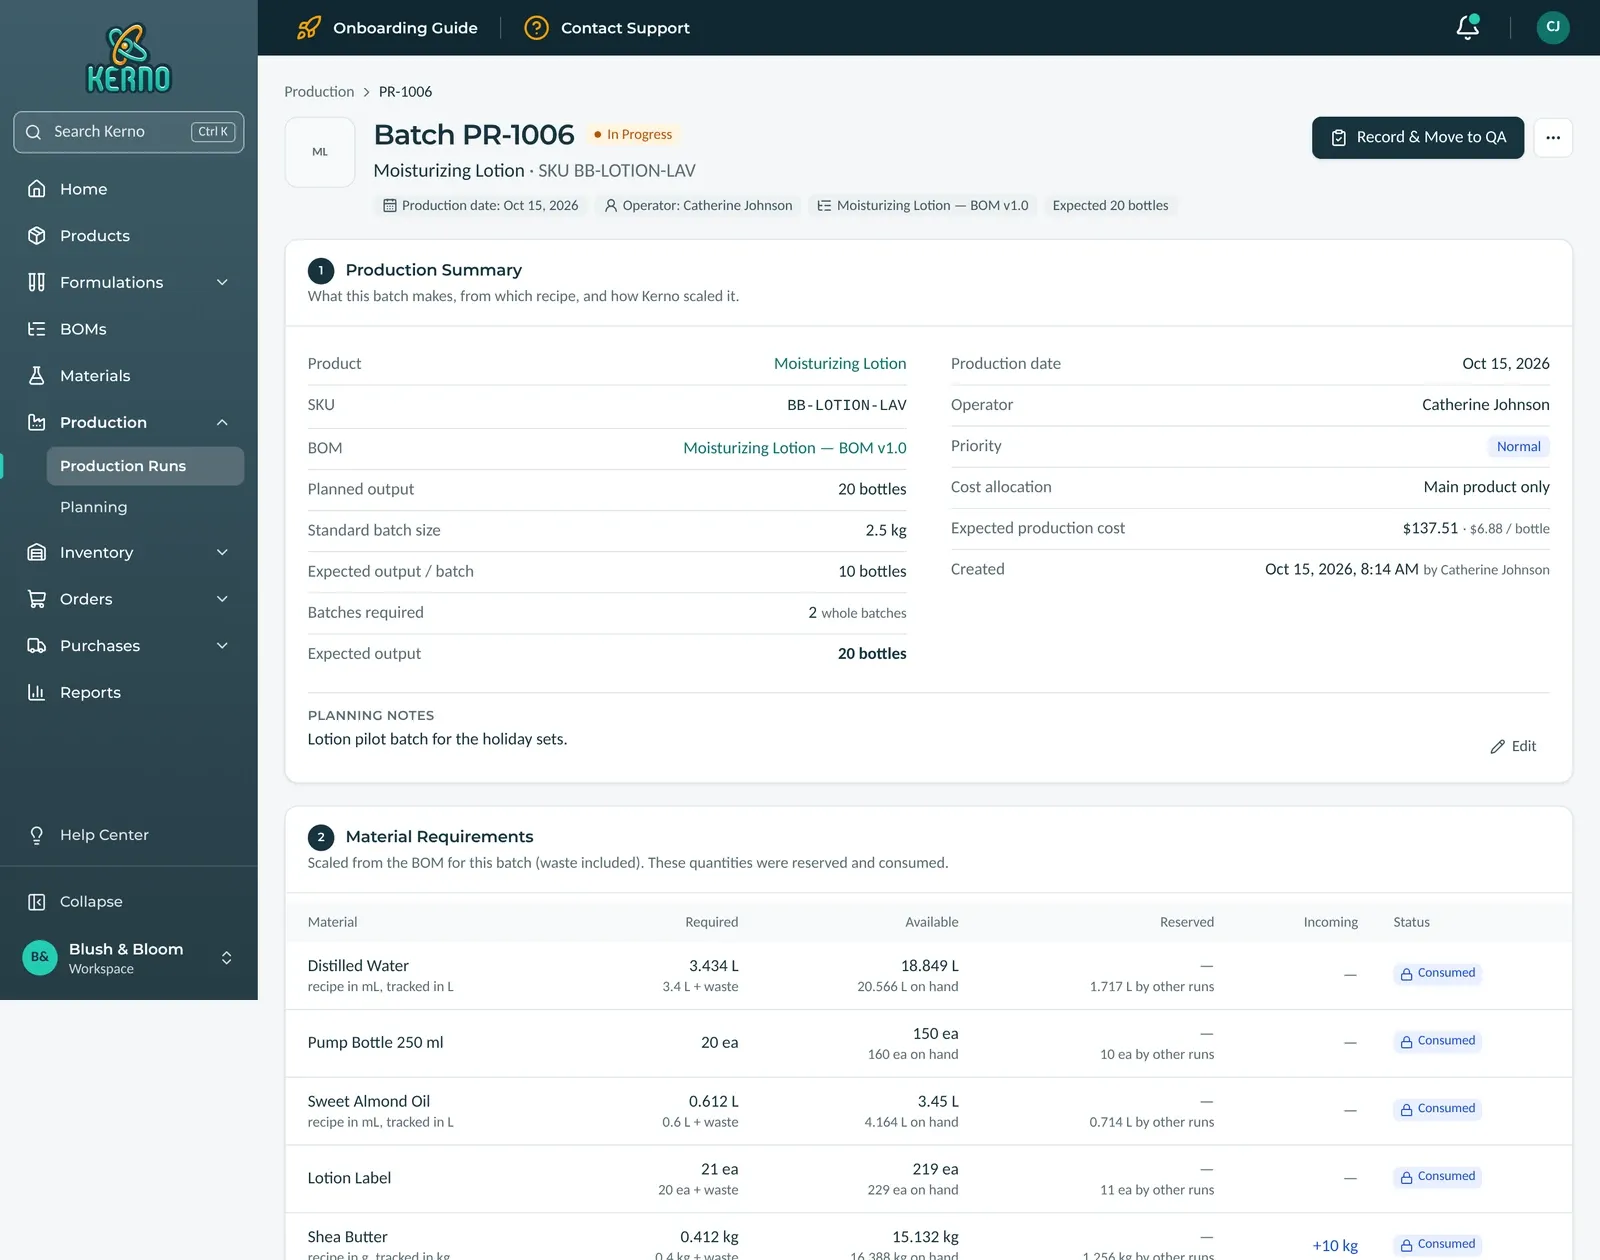Open the Blush & Bloom workspace switcher
Image resolution: width=1600 pixels, height=1260 pixels.
point(129,958)
